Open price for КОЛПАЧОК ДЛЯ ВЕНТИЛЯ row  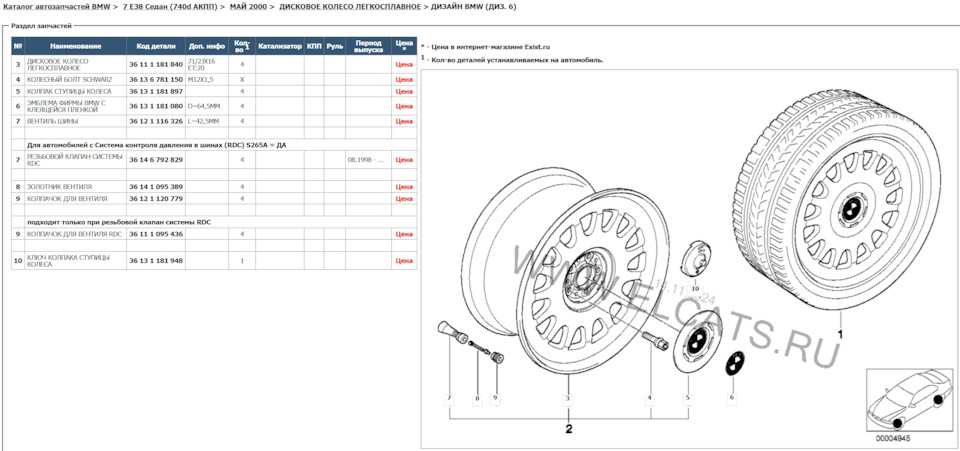(x=404, y=199)
